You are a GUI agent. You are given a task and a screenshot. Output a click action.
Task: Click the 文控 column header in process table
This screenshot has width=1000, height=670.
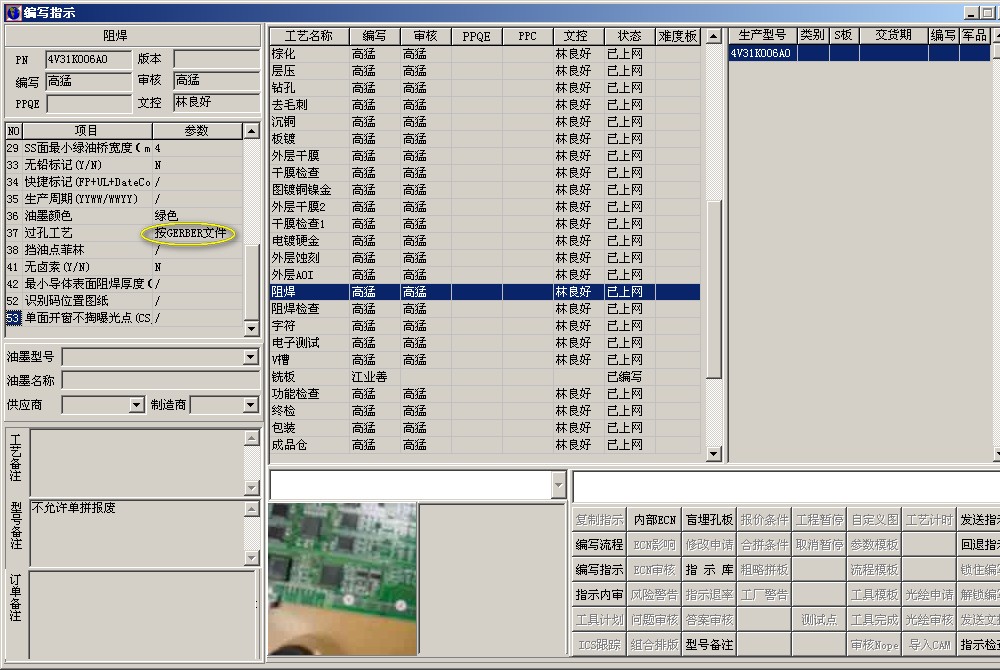click(578, 36)
